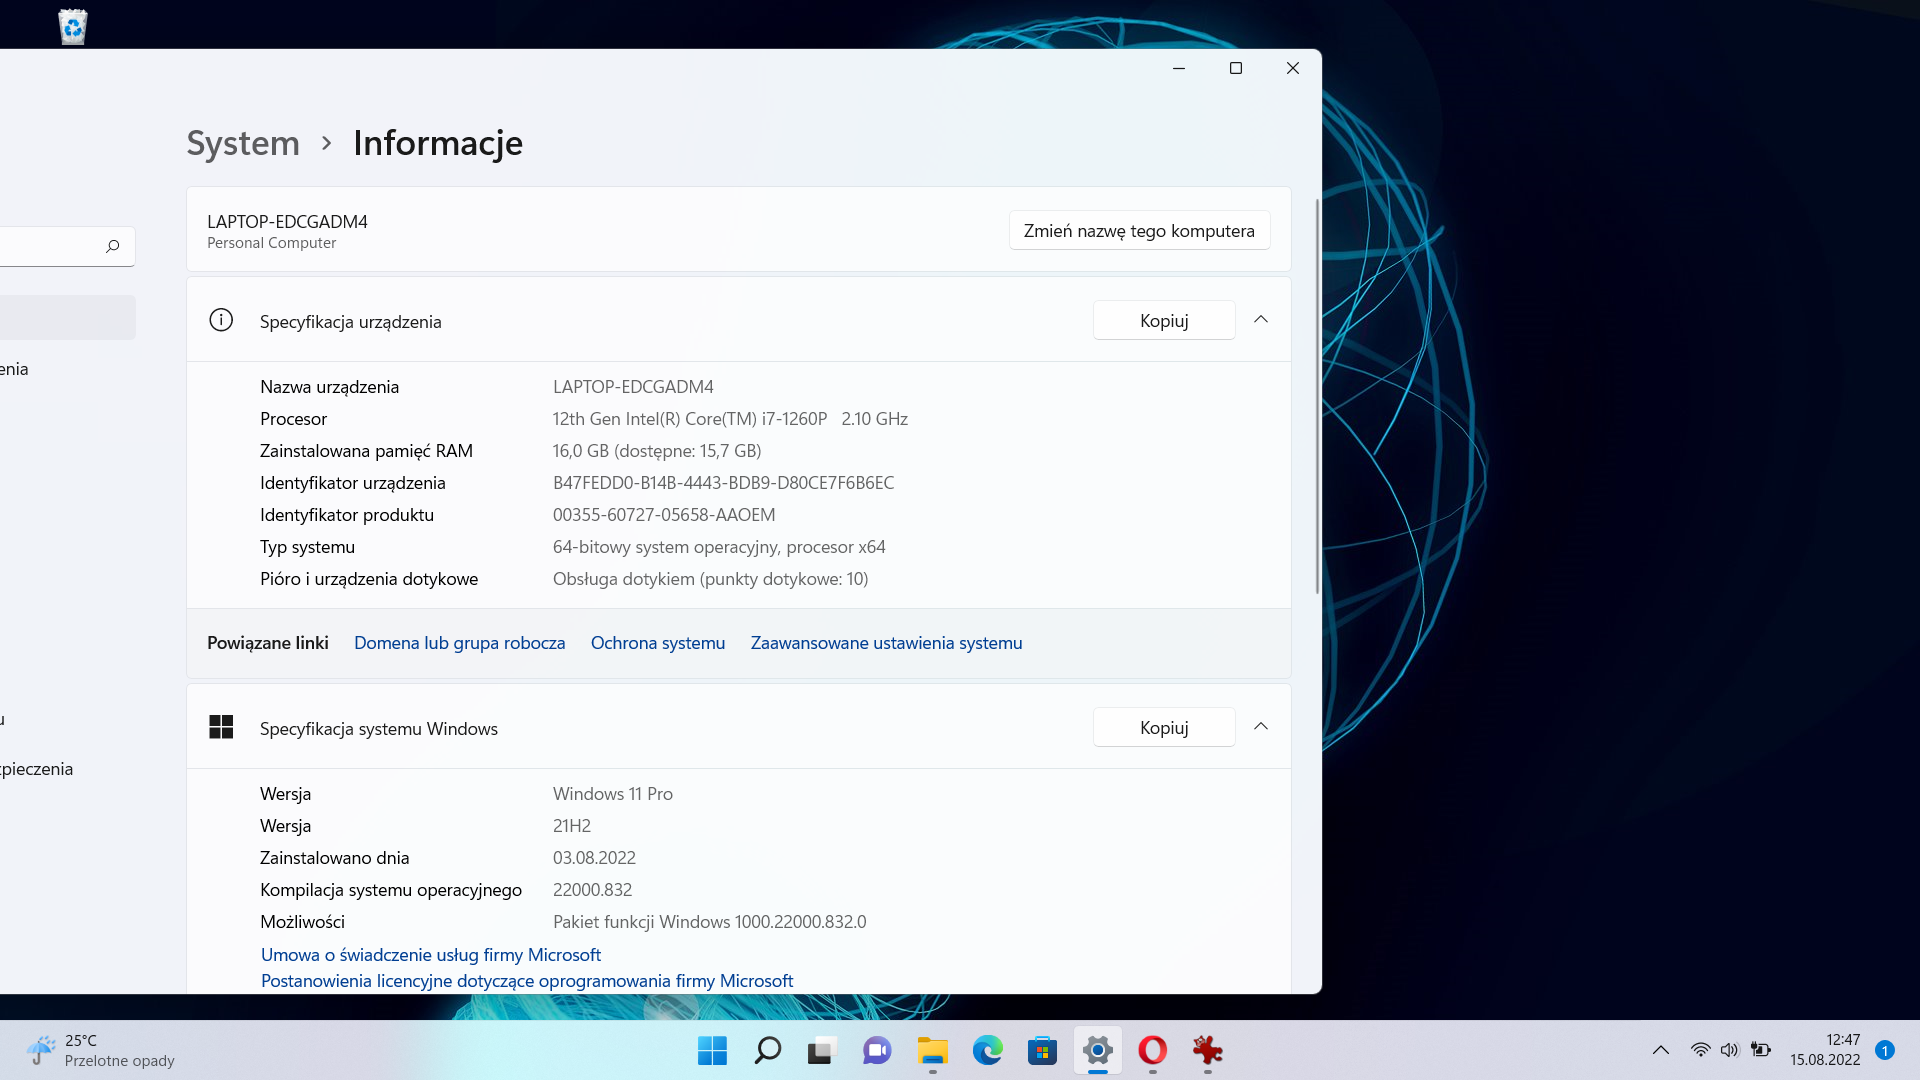Viewport: 1920px width, 1080px height.
Task: Click the processor value 12th Gen Intel Core i7-1260P
Action: [x=730, y=419]
